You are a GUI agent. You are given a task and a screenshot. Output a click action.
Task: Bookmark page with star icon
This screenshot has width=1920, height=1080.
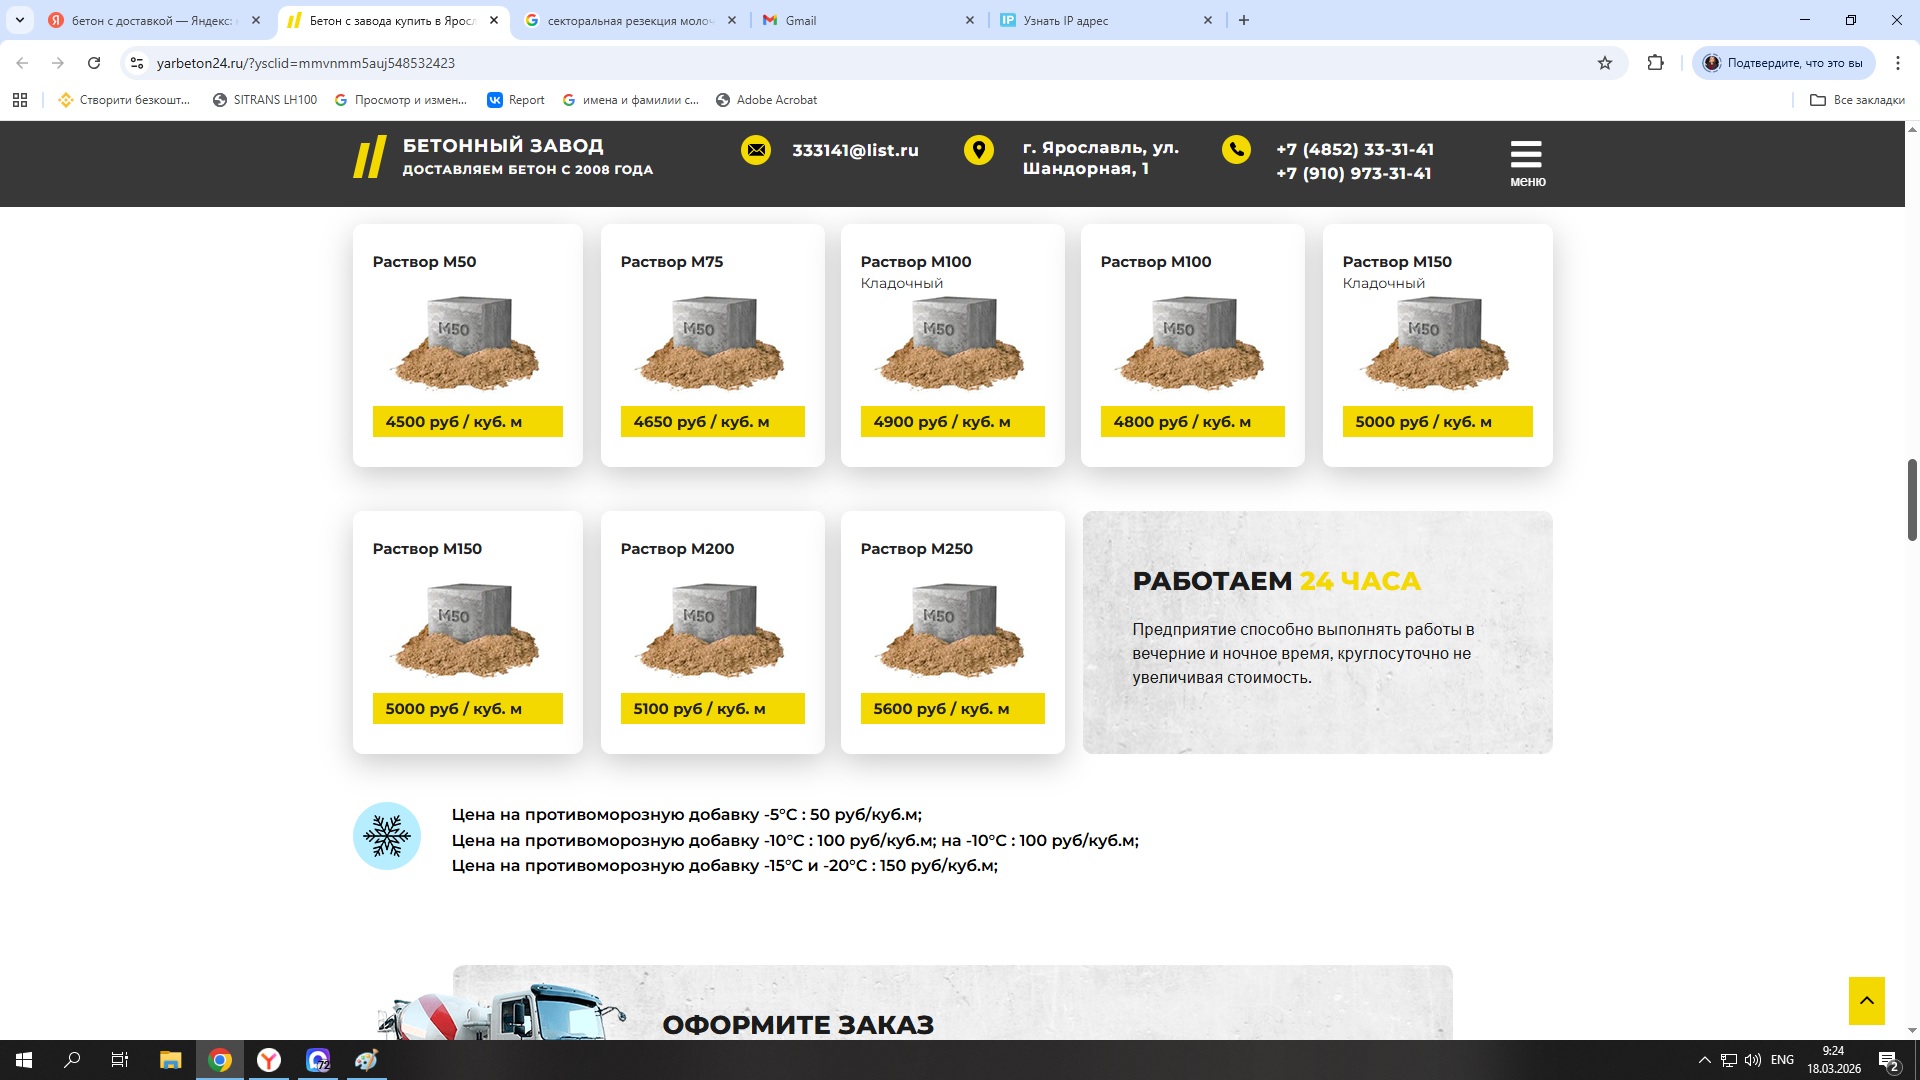[1605, 63]
